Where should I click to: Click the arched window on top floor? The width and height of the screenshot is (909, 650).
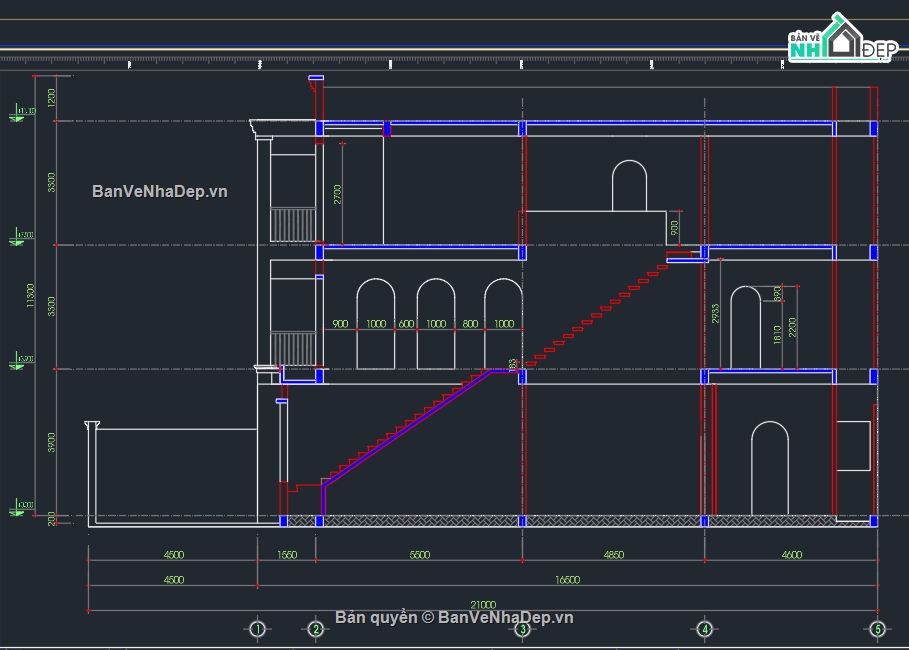[x=629, y=185]
